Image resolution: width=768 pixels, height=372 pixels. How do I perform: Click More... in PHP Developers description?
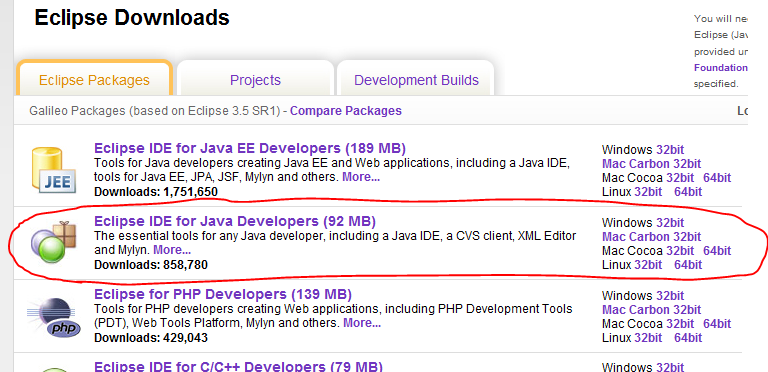(x=362, y=323)
